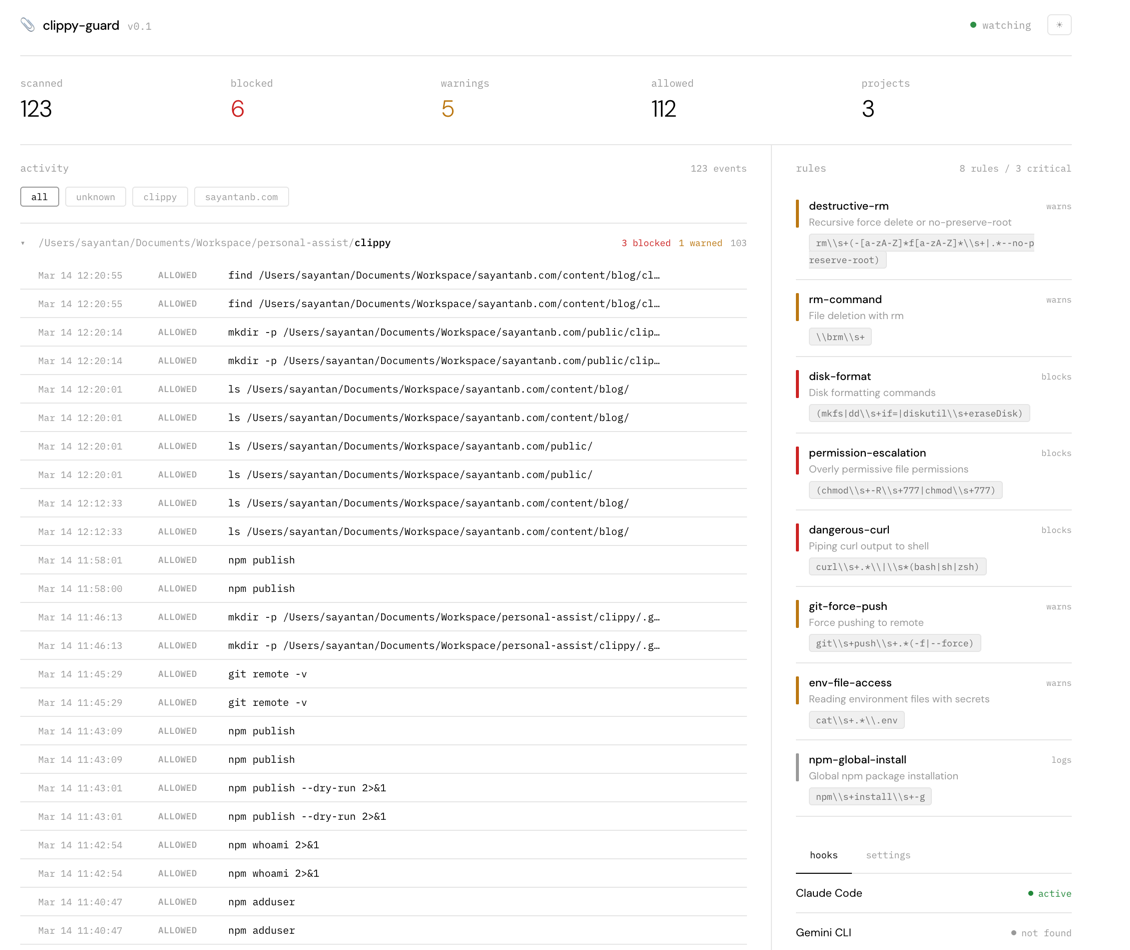Click the green watching status dot
Image resolution: width=1130 pixels, height=950 pixels.
(971, 25)
